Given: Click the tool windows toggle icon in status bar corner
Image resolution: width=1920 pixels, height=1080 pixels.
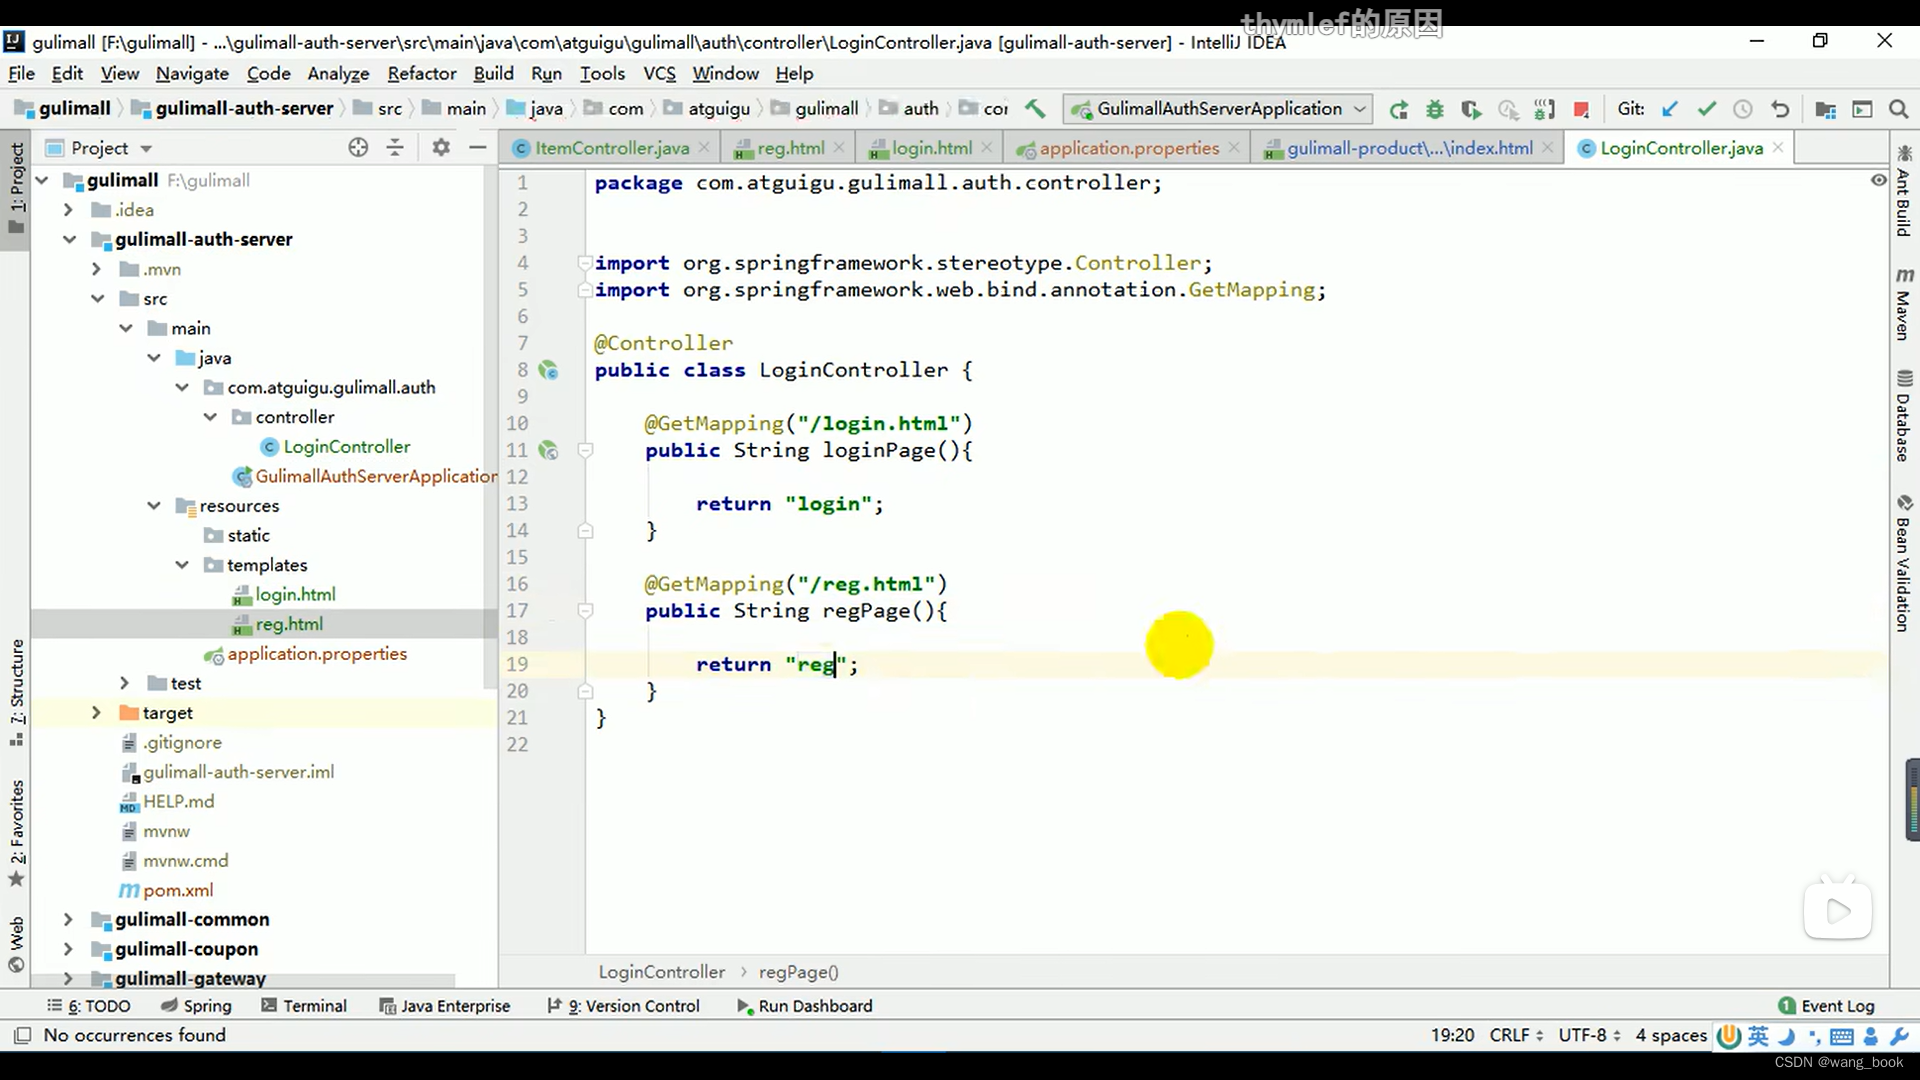Looking at the screenshot, I should [x=22, y=1035].
